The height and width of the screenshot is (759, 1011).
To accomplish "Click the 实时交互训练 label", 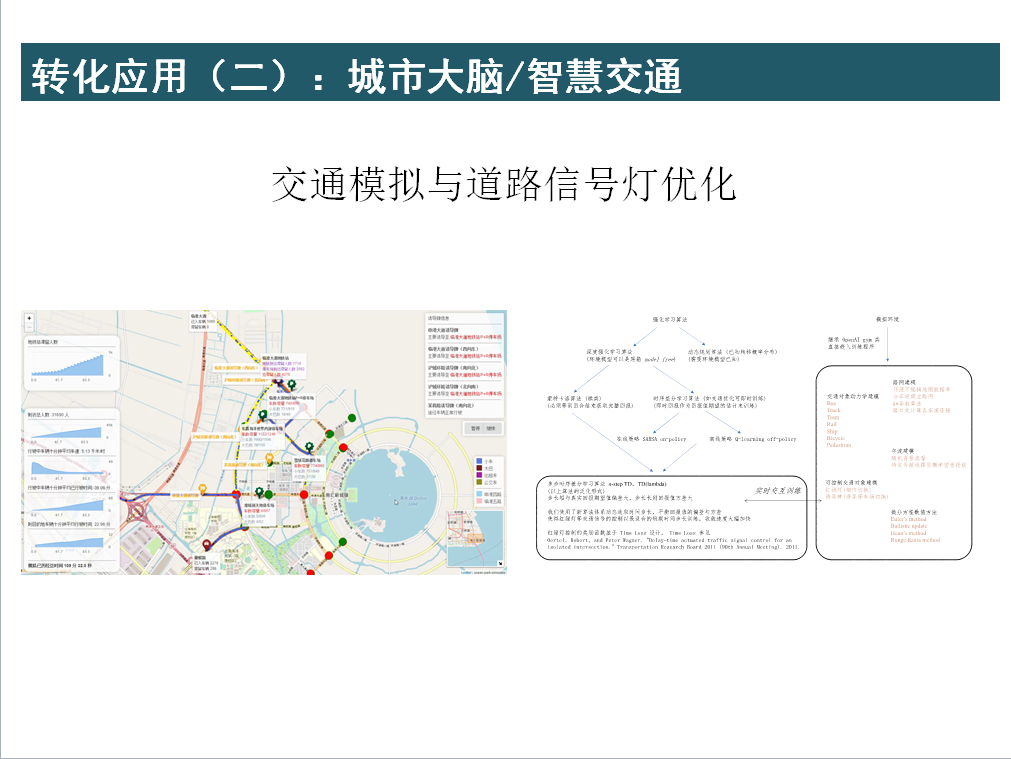I will click(x=778, y=491).
